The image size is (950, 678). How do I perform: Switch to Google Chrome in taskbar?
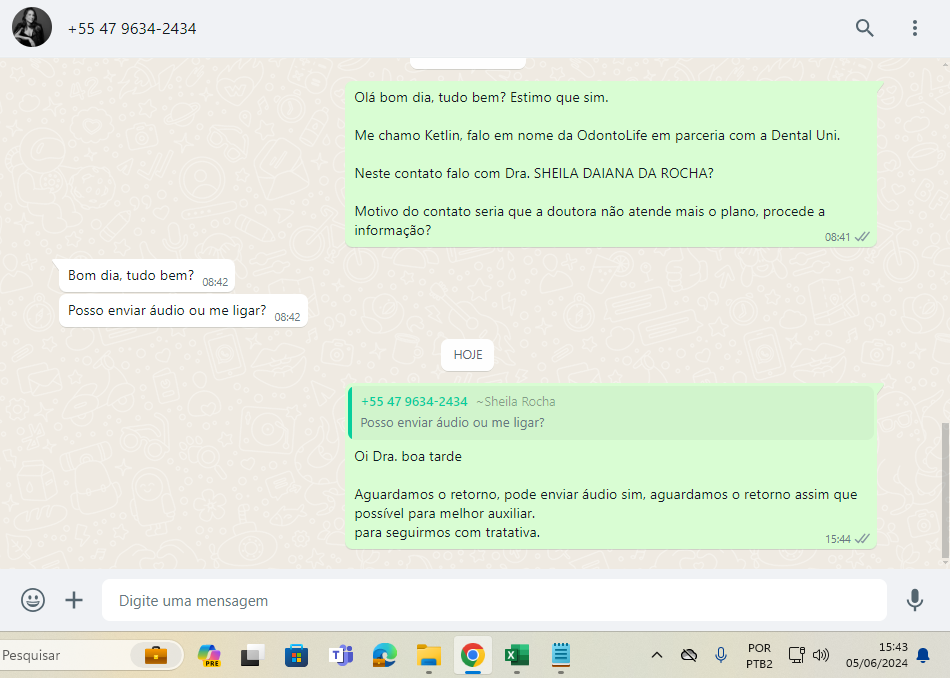pos(473,655)
